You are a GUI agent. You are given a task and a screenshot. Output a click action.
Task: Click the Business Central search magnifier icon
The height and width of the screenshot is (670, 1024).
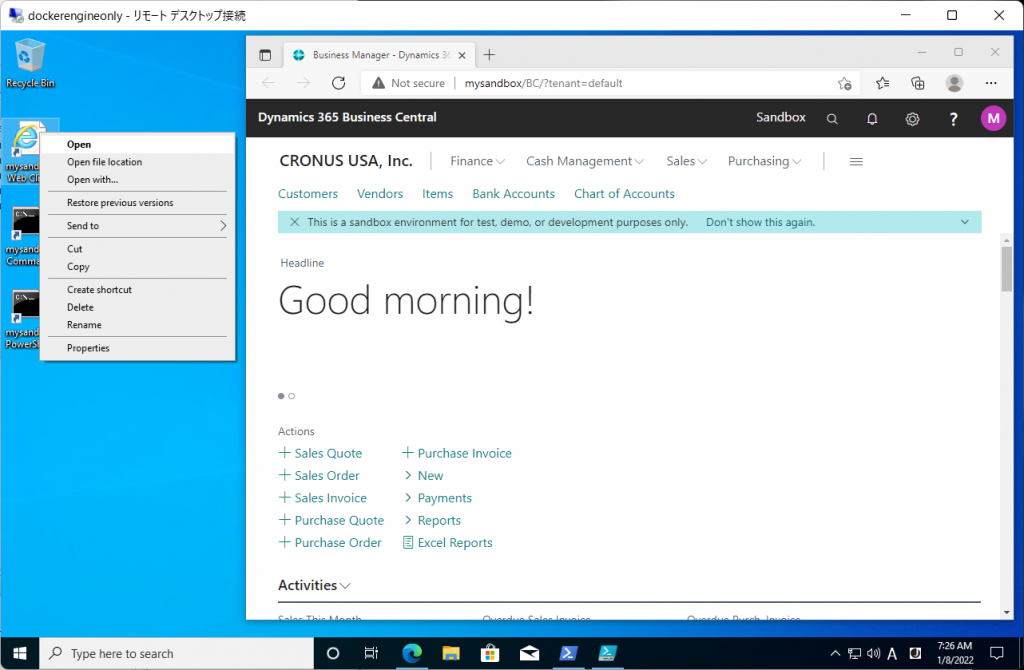831,119
